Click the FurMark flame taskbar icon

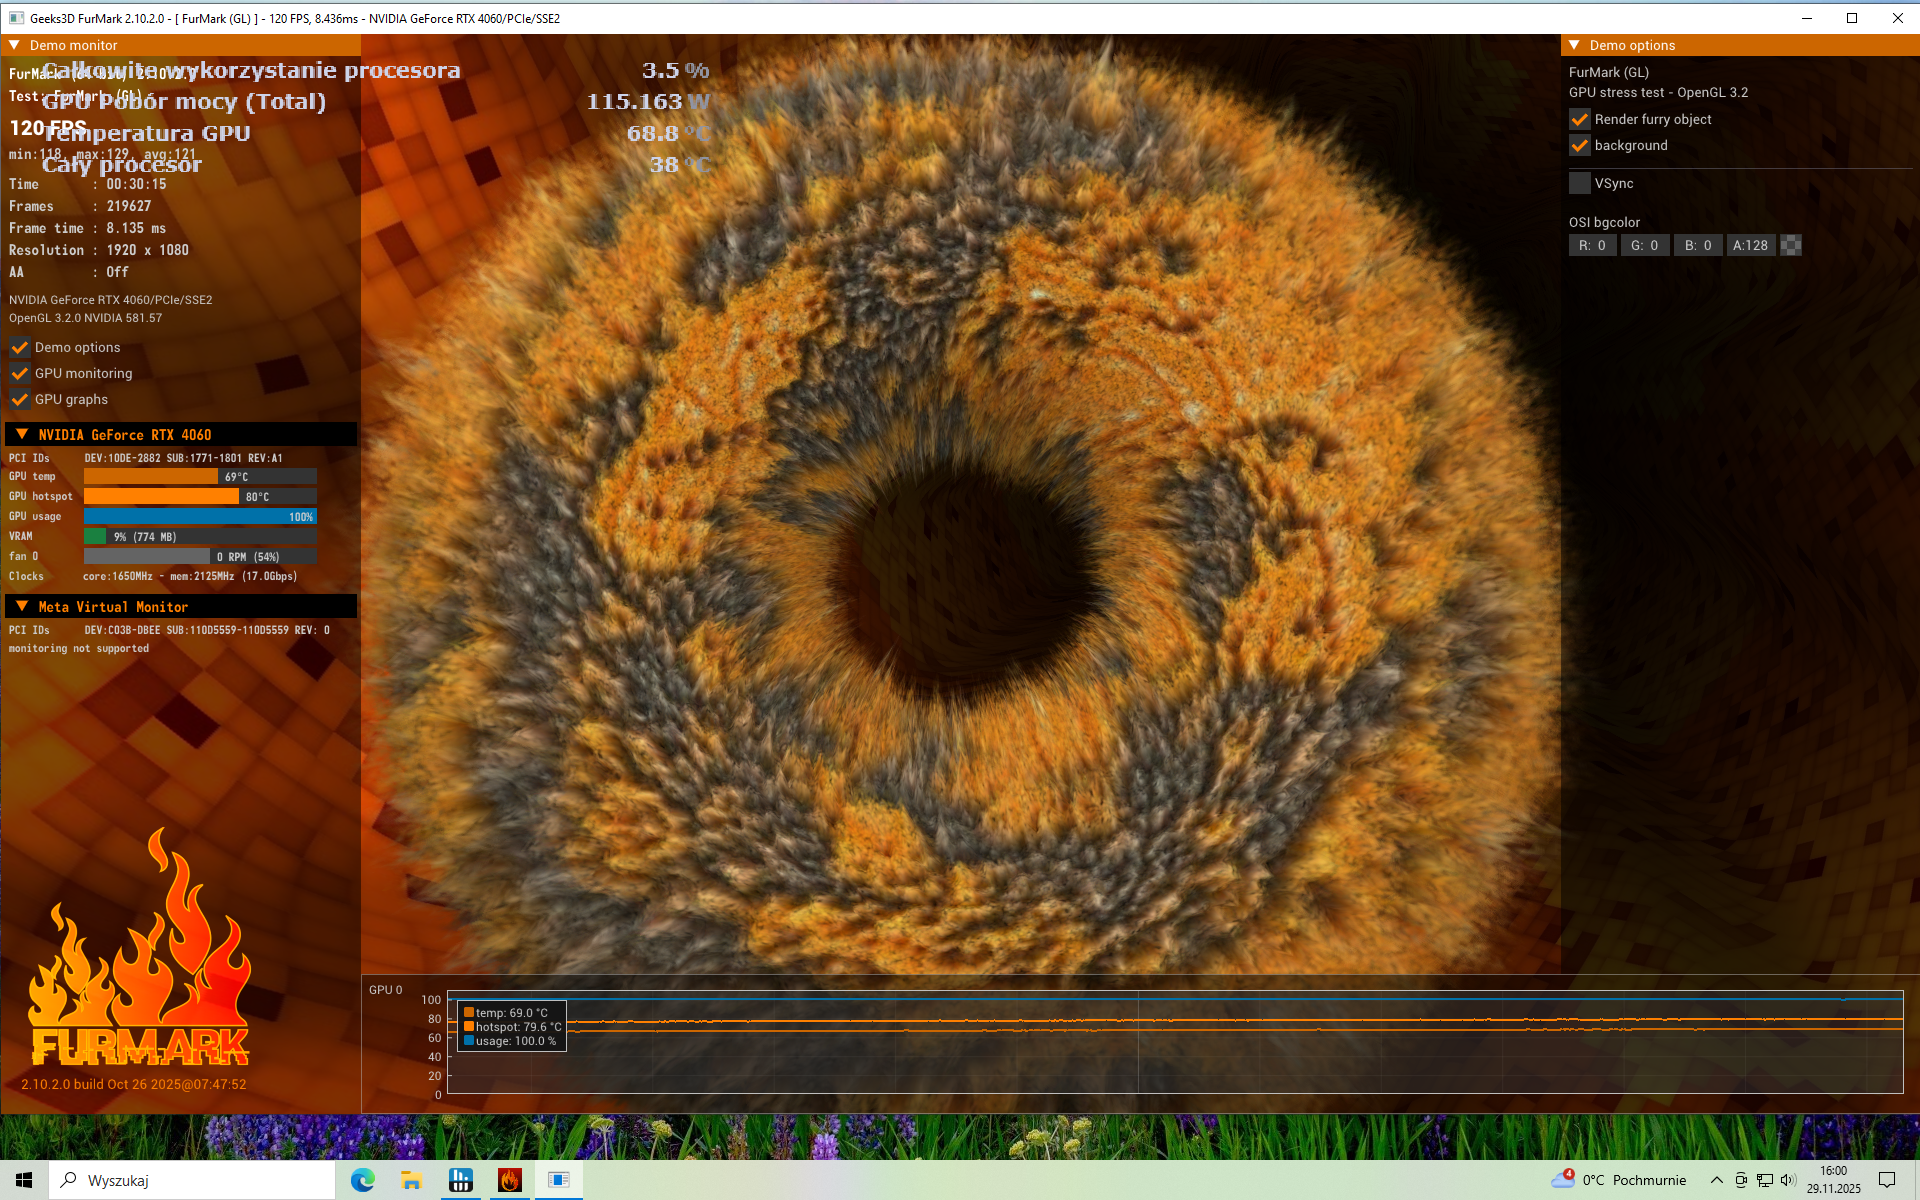pos(509,1180)
